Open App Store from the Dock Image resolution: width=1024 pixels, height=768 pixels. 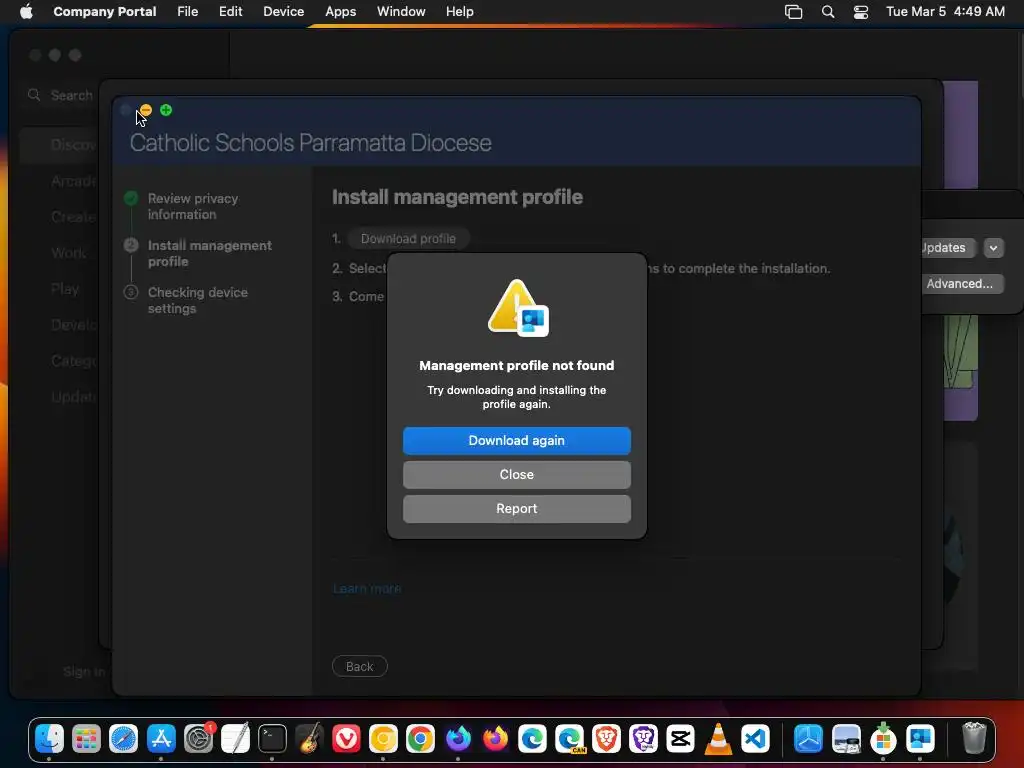[161, 739]
